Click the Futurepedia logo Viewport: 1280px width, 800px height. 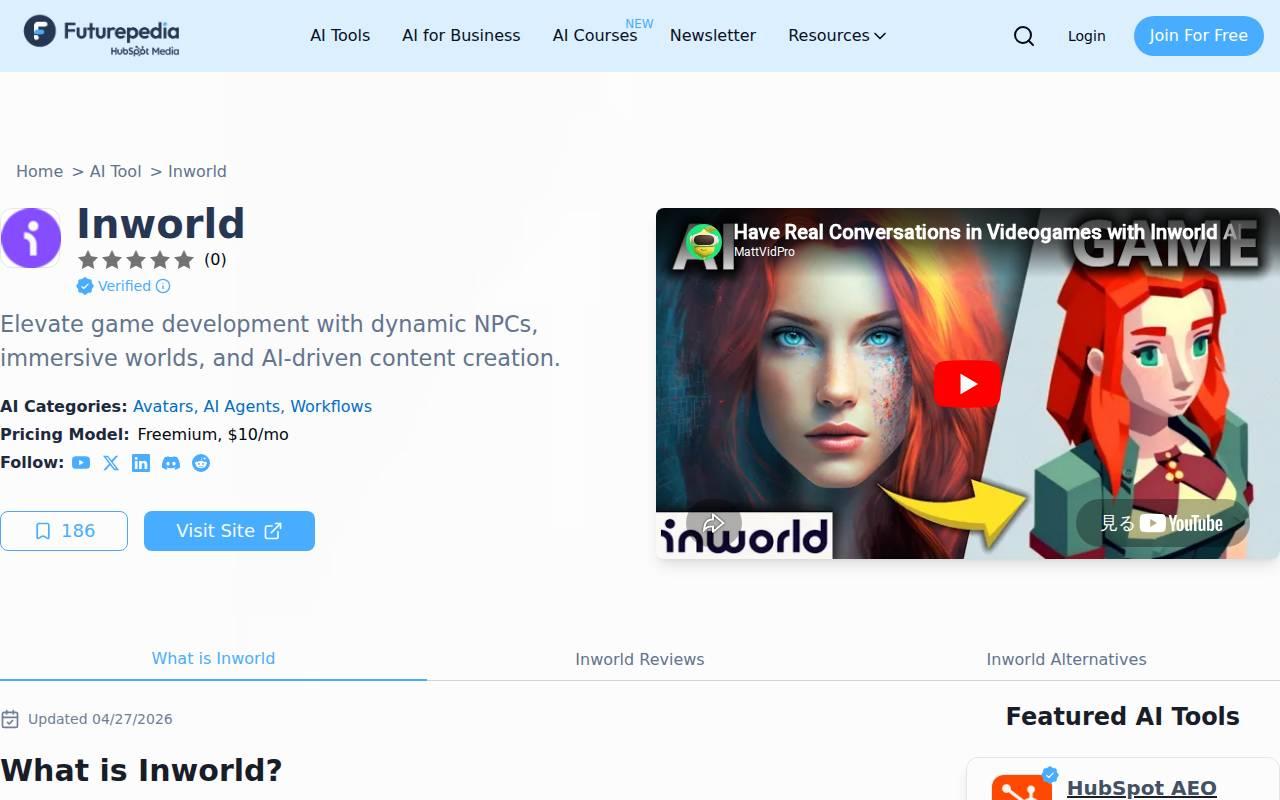point(102,36)
